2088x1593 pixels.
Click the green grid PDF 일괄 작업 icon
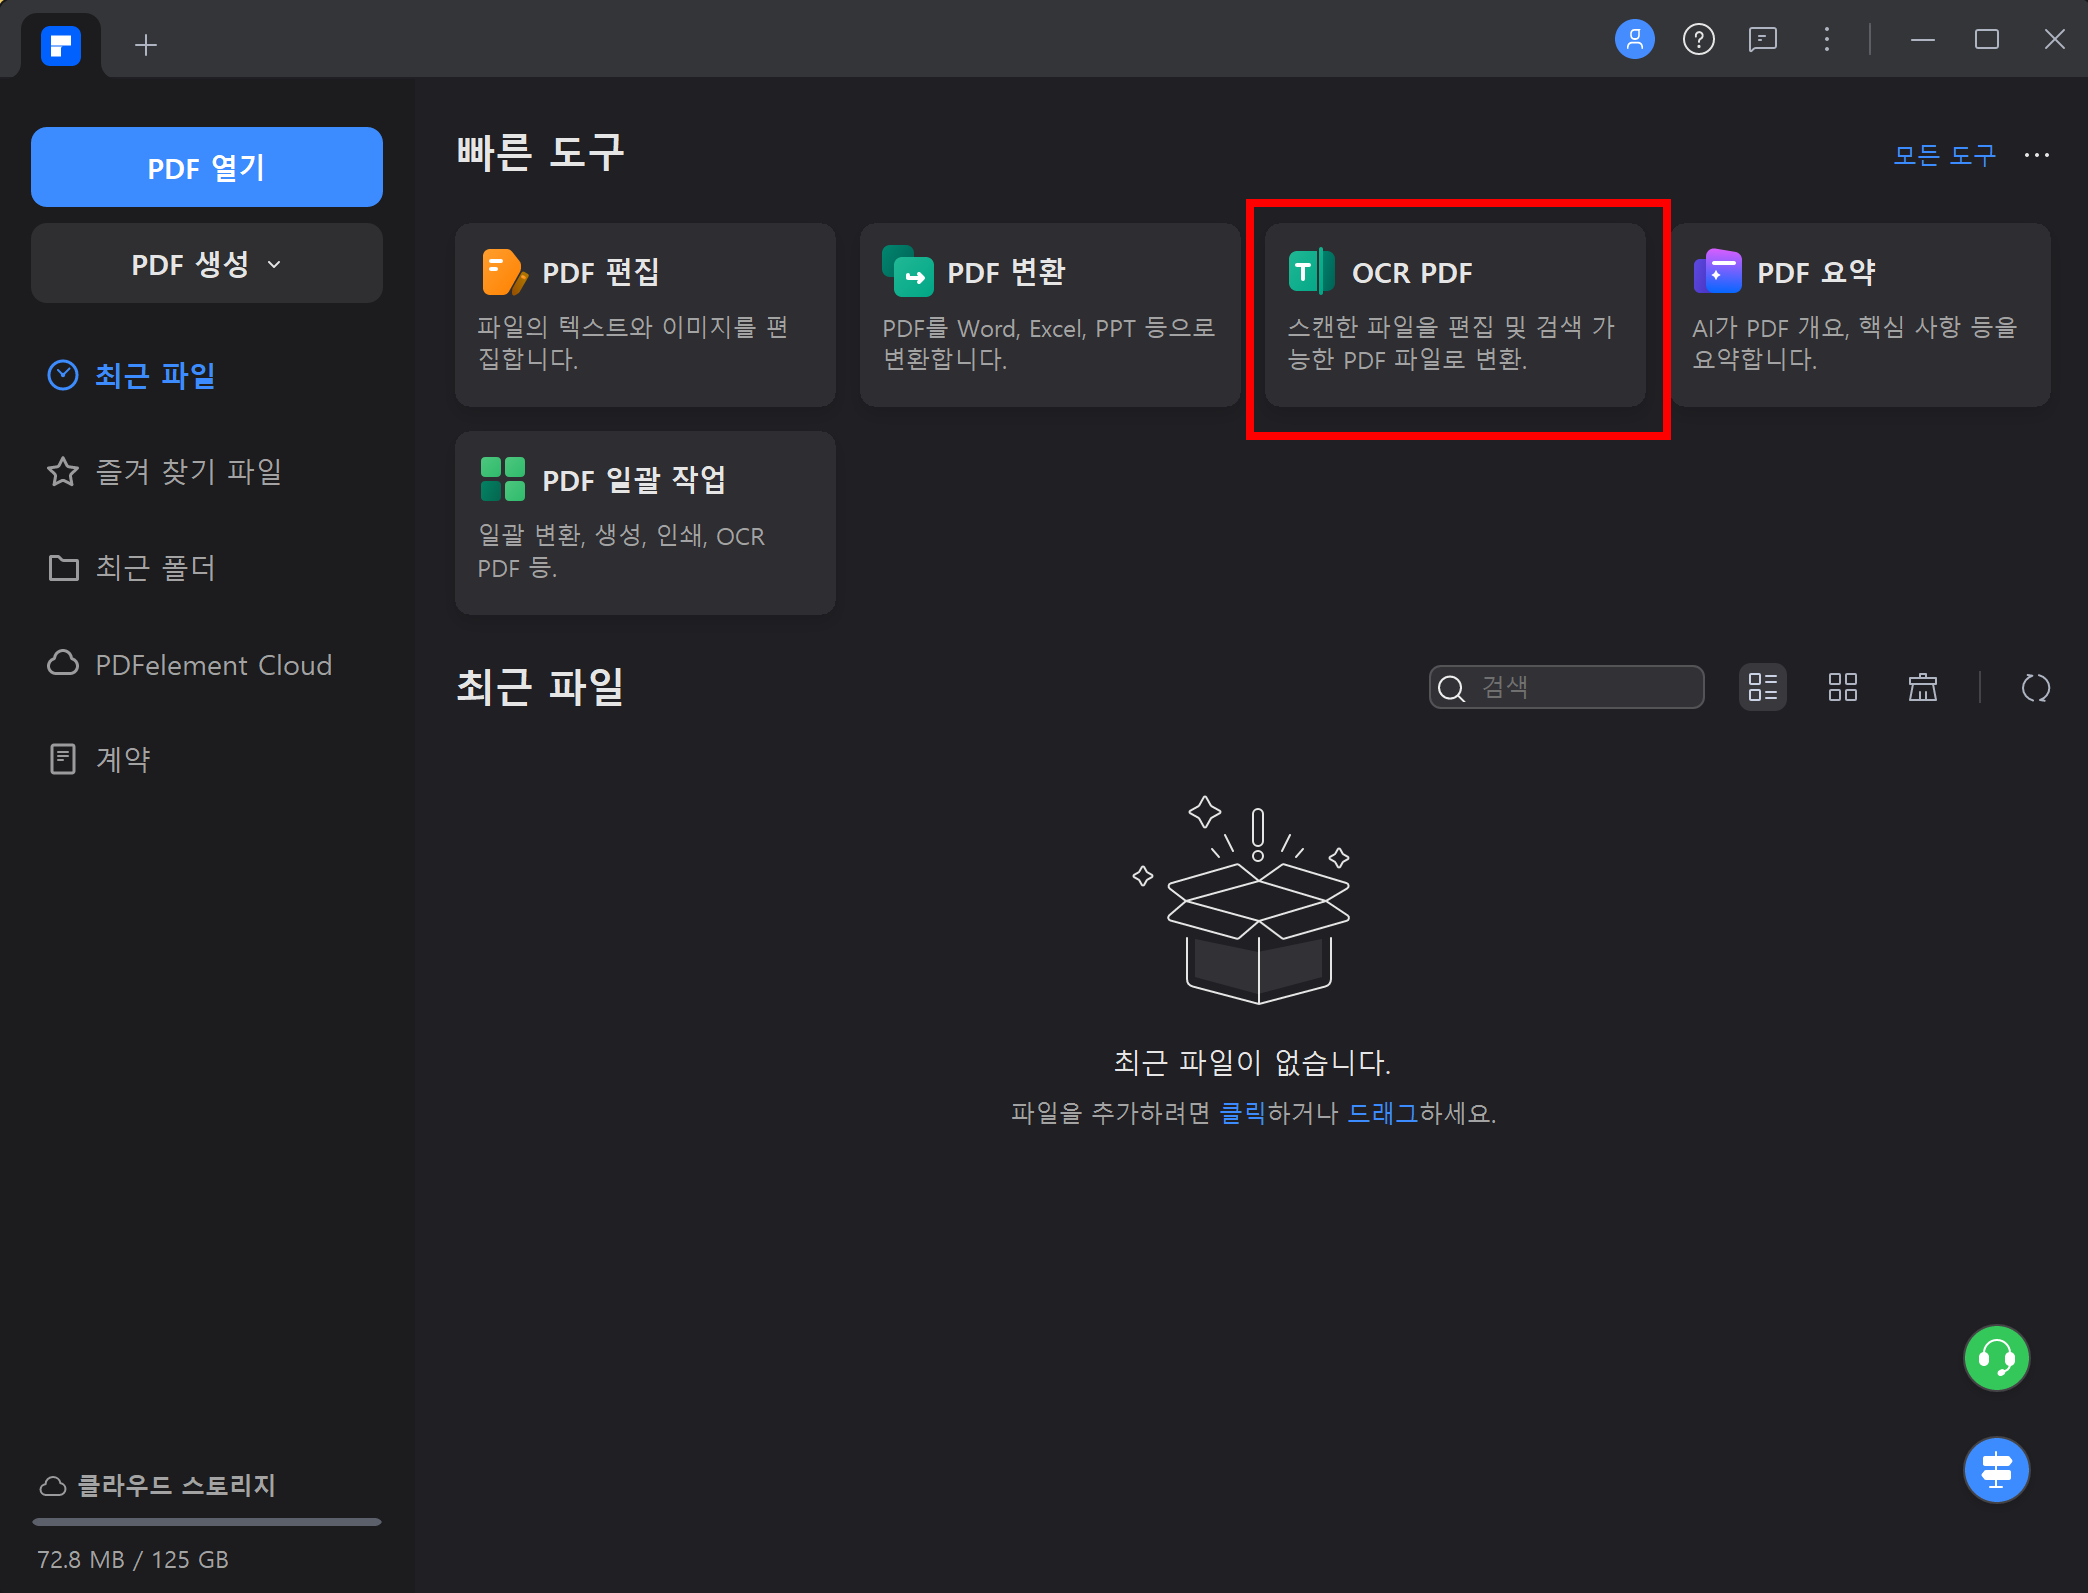pos(503,479)
